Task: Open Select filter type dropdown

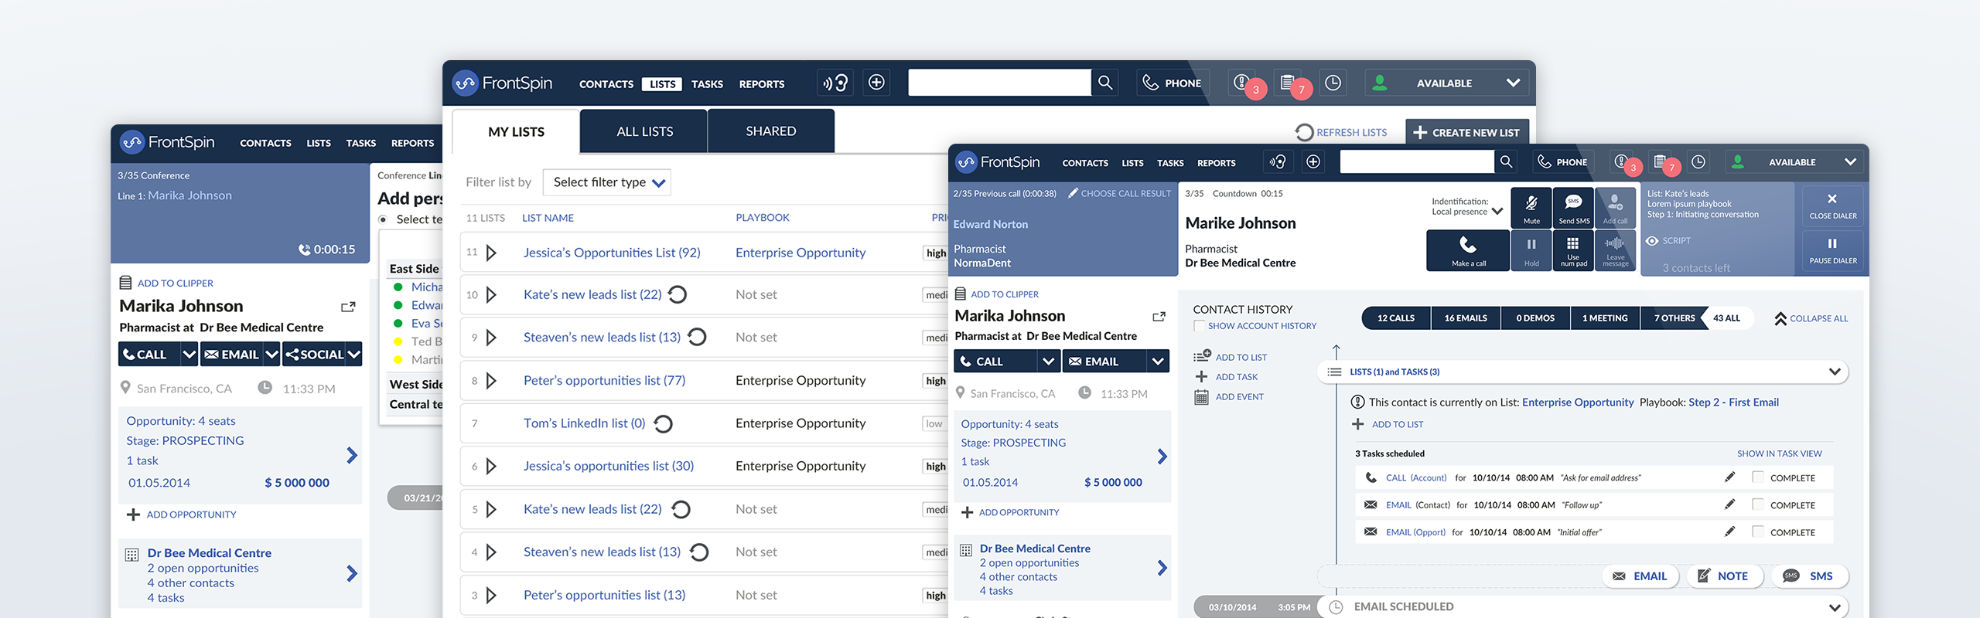Action: tap(607, 182)
